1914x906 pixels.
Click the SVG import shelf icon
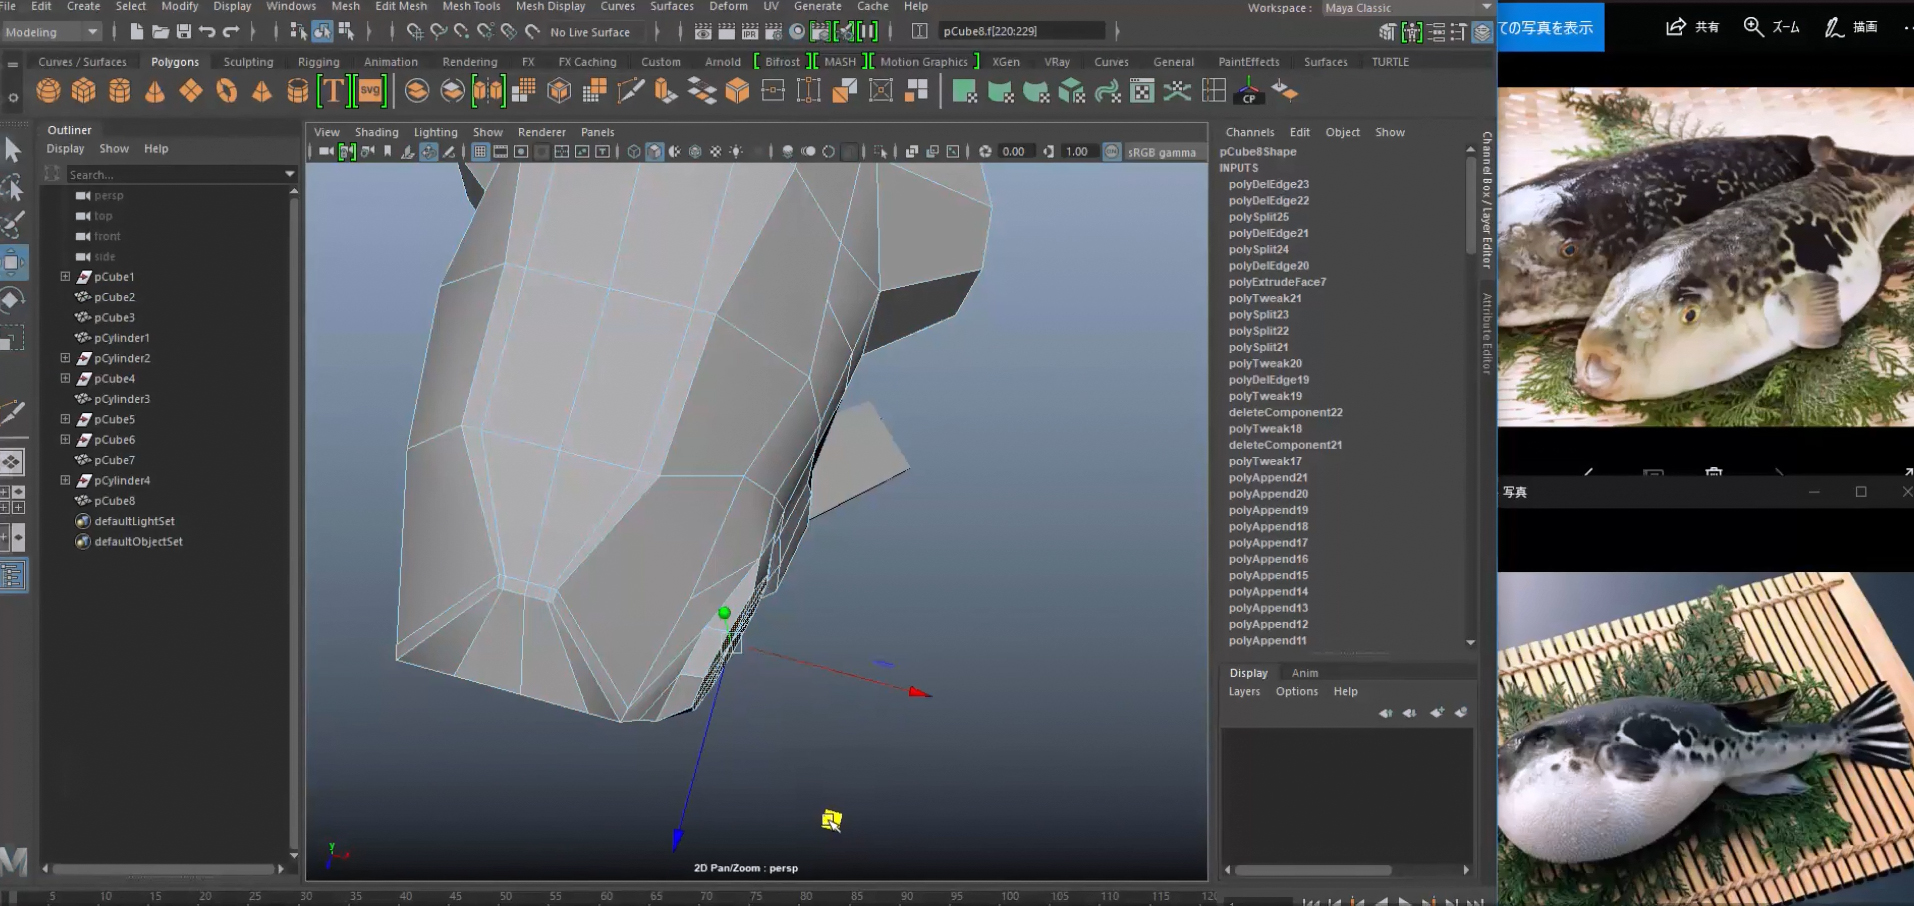pos(370,91)
